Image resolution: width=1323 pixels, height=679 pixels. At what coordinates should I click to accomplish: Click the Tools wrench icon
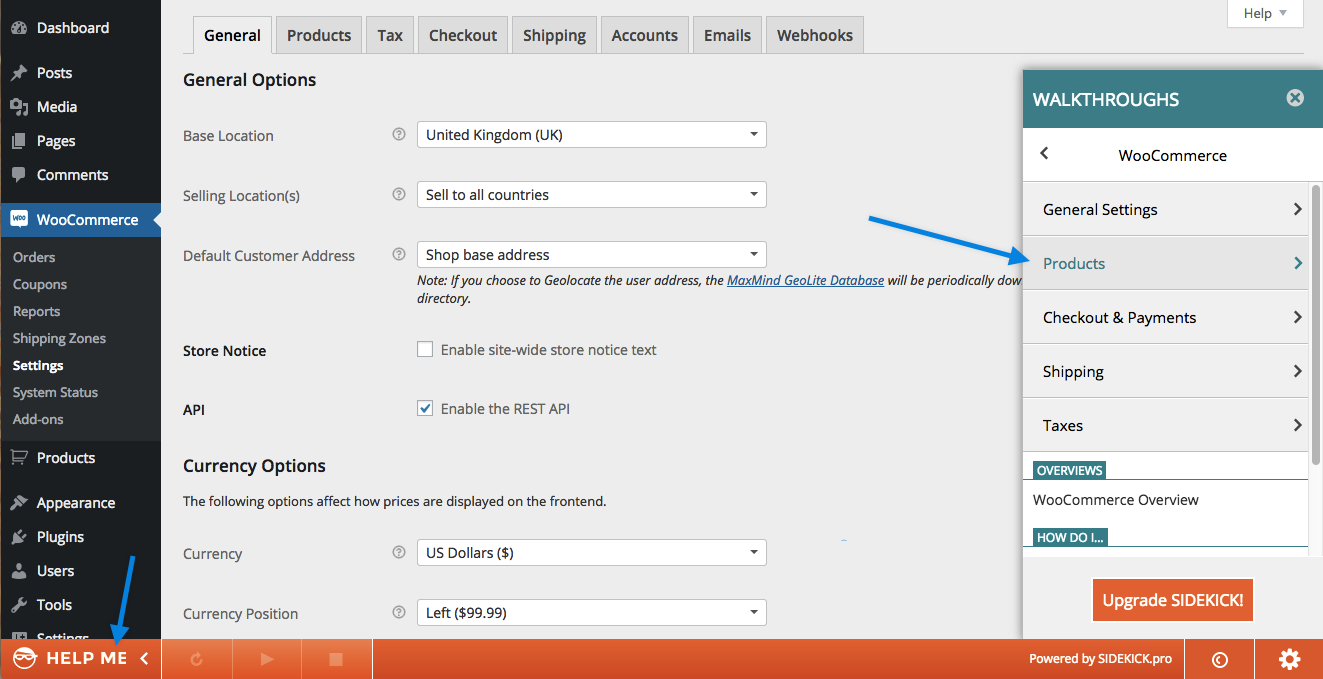[x=19, y=605]
